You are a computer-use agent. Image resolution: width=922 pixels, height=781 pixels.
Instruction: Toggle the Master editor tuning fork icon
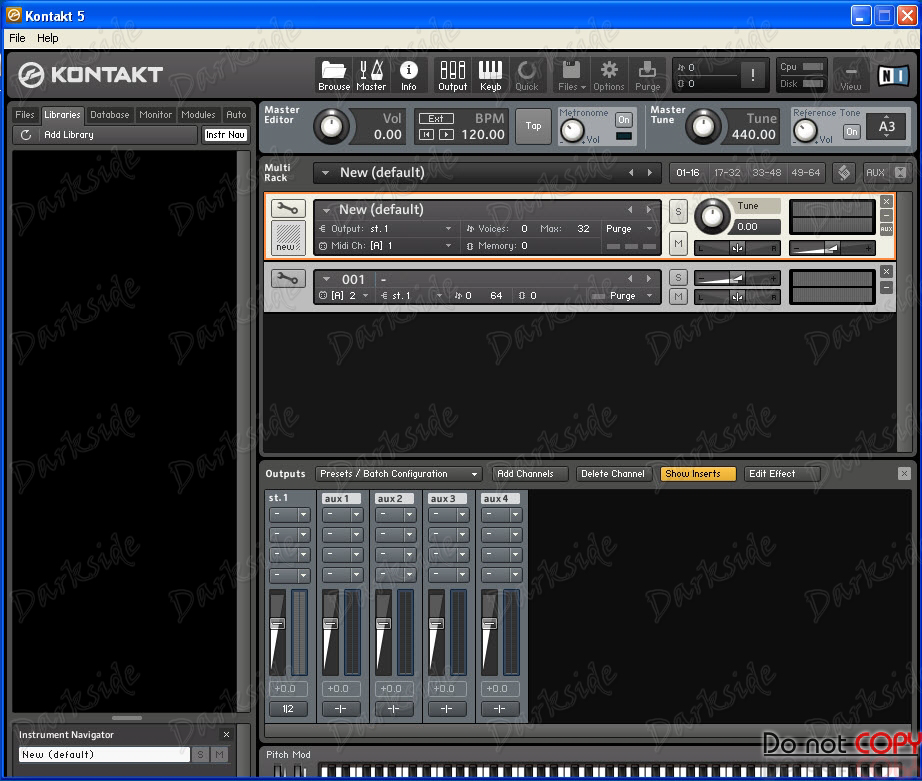pyautogui.click(x=371, y=75)
